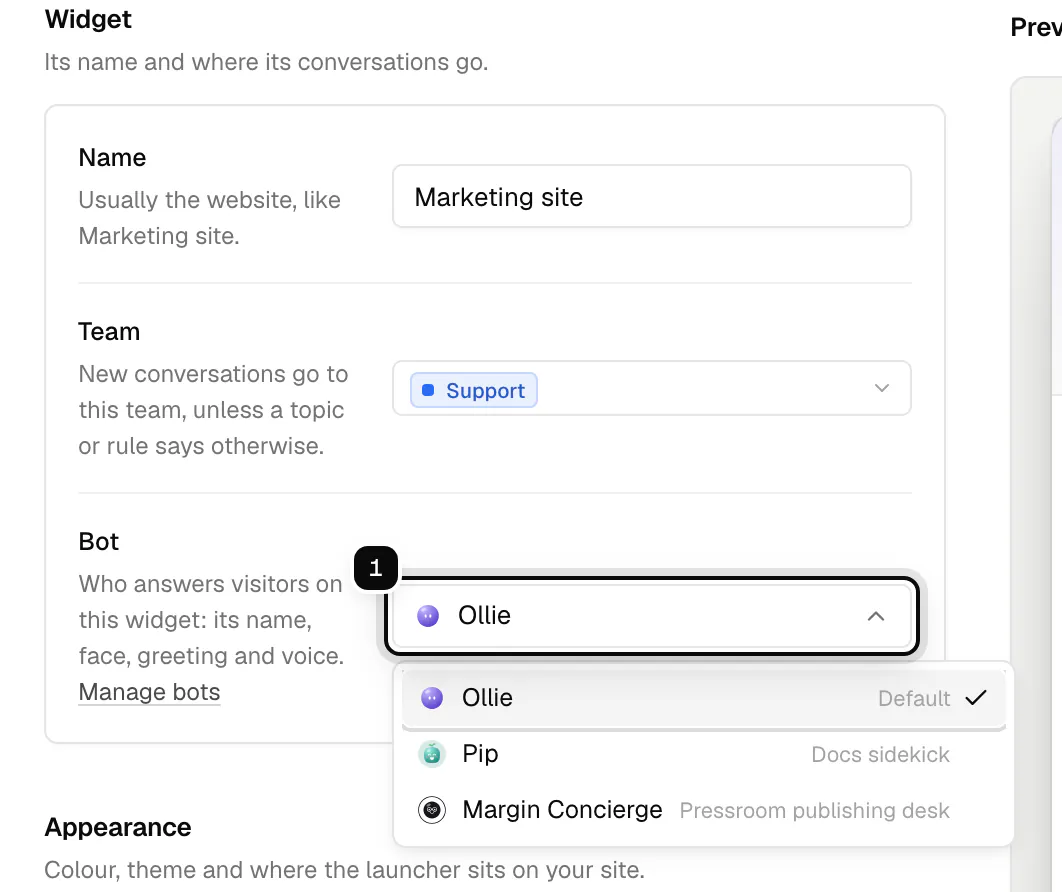This screenshot has height=892, width=1062.
Task: Click the 'Pressroom publishing desk' description
Action: 814,811
